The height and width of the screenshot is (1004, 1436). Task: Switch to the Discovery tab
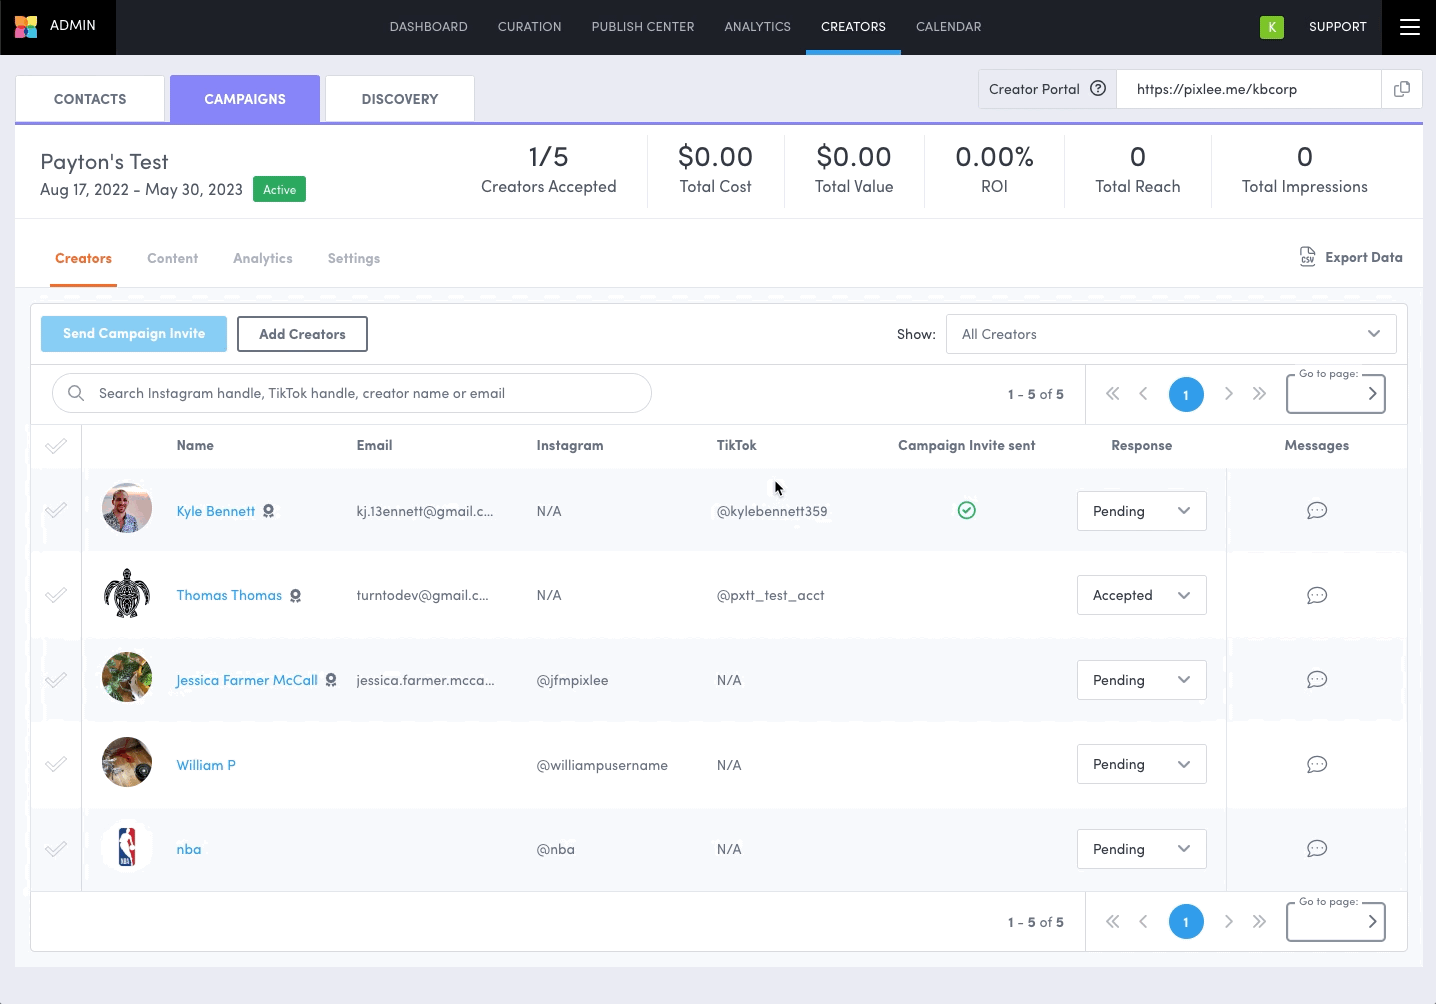399,99
